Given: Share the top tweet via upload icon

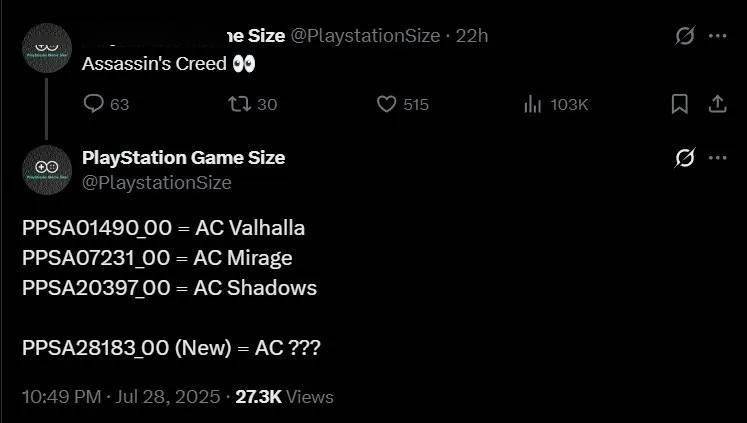Looking at the screenshot, I should point(717,104).
